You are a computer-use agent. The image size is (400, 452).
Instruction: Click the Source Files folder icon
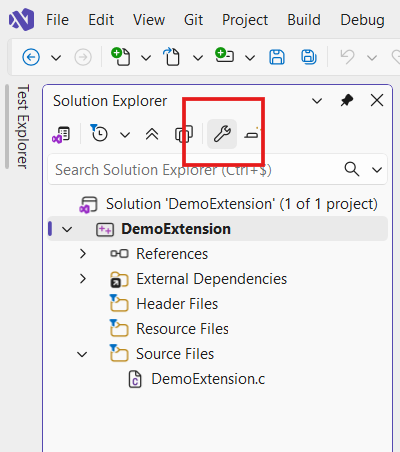click(x=119, y=353)
